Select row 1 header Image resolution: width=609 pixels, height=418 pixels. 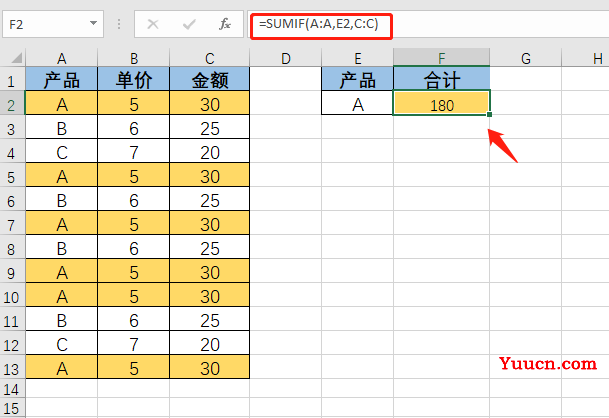[11, 81]
